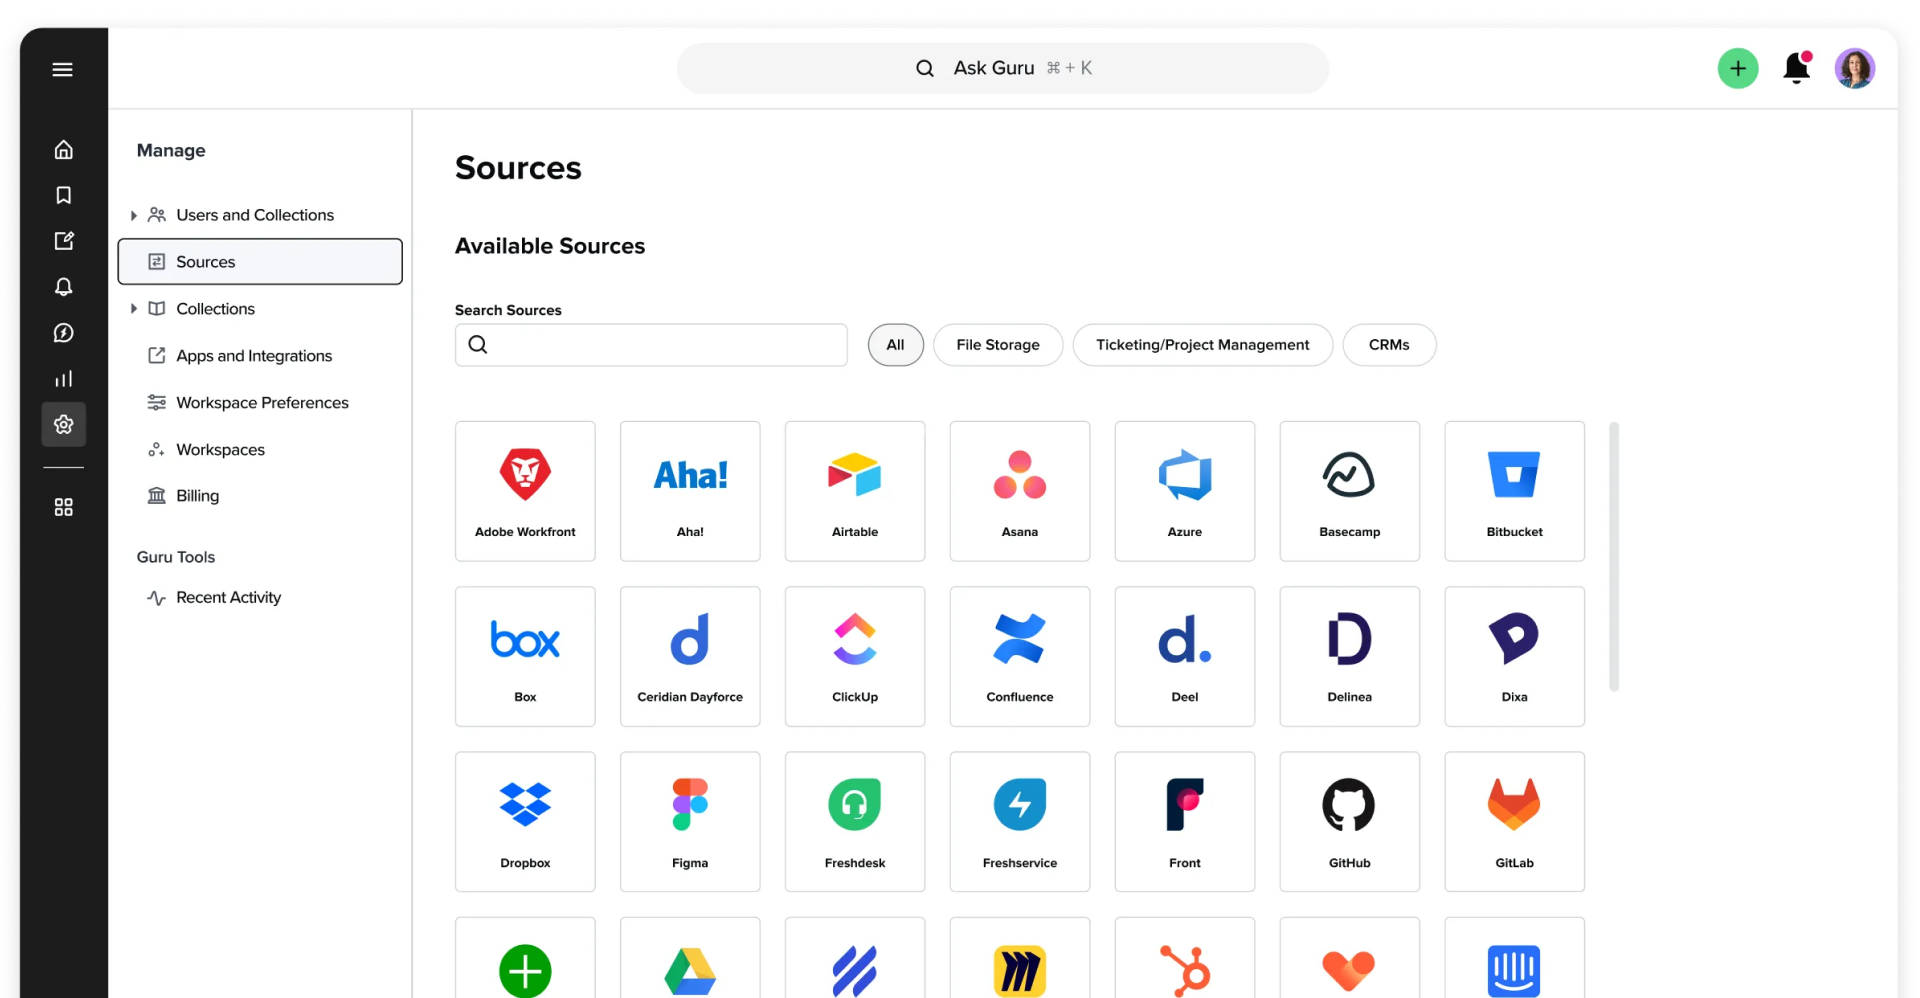This screenshot has width=1920, height=998.
Task: Open Sources in the Manage menu
Action: (260, 262)
